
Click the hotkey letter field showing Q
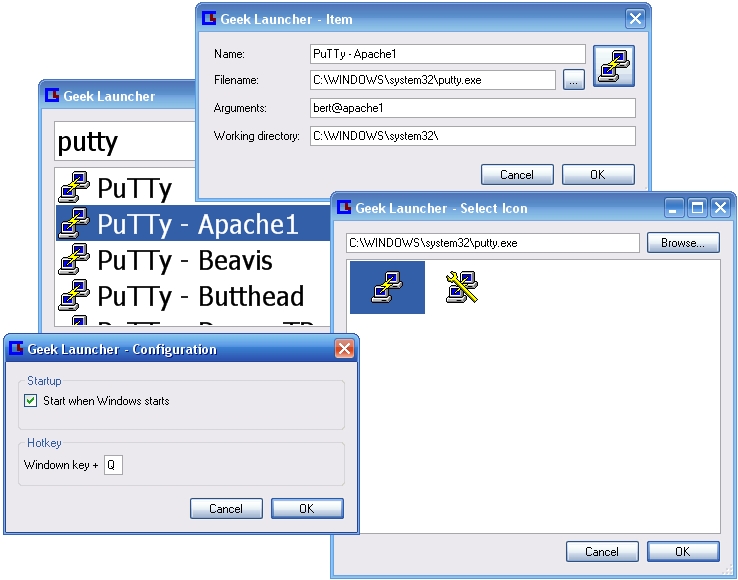point(113,465)
